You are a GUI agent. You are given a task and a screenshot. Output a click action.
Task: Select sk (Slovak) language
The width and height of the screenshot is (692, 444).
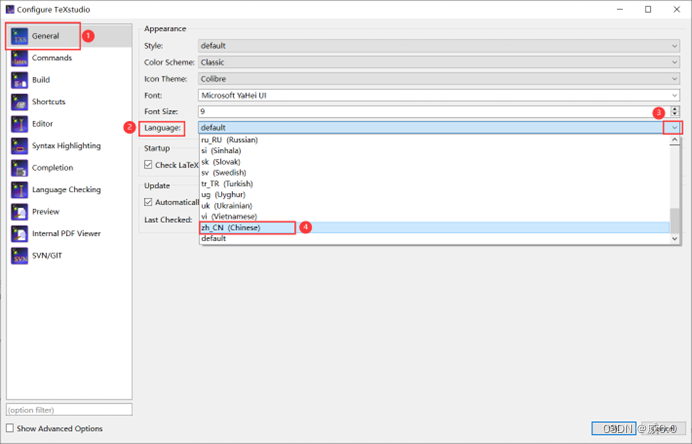coord(434,162)
